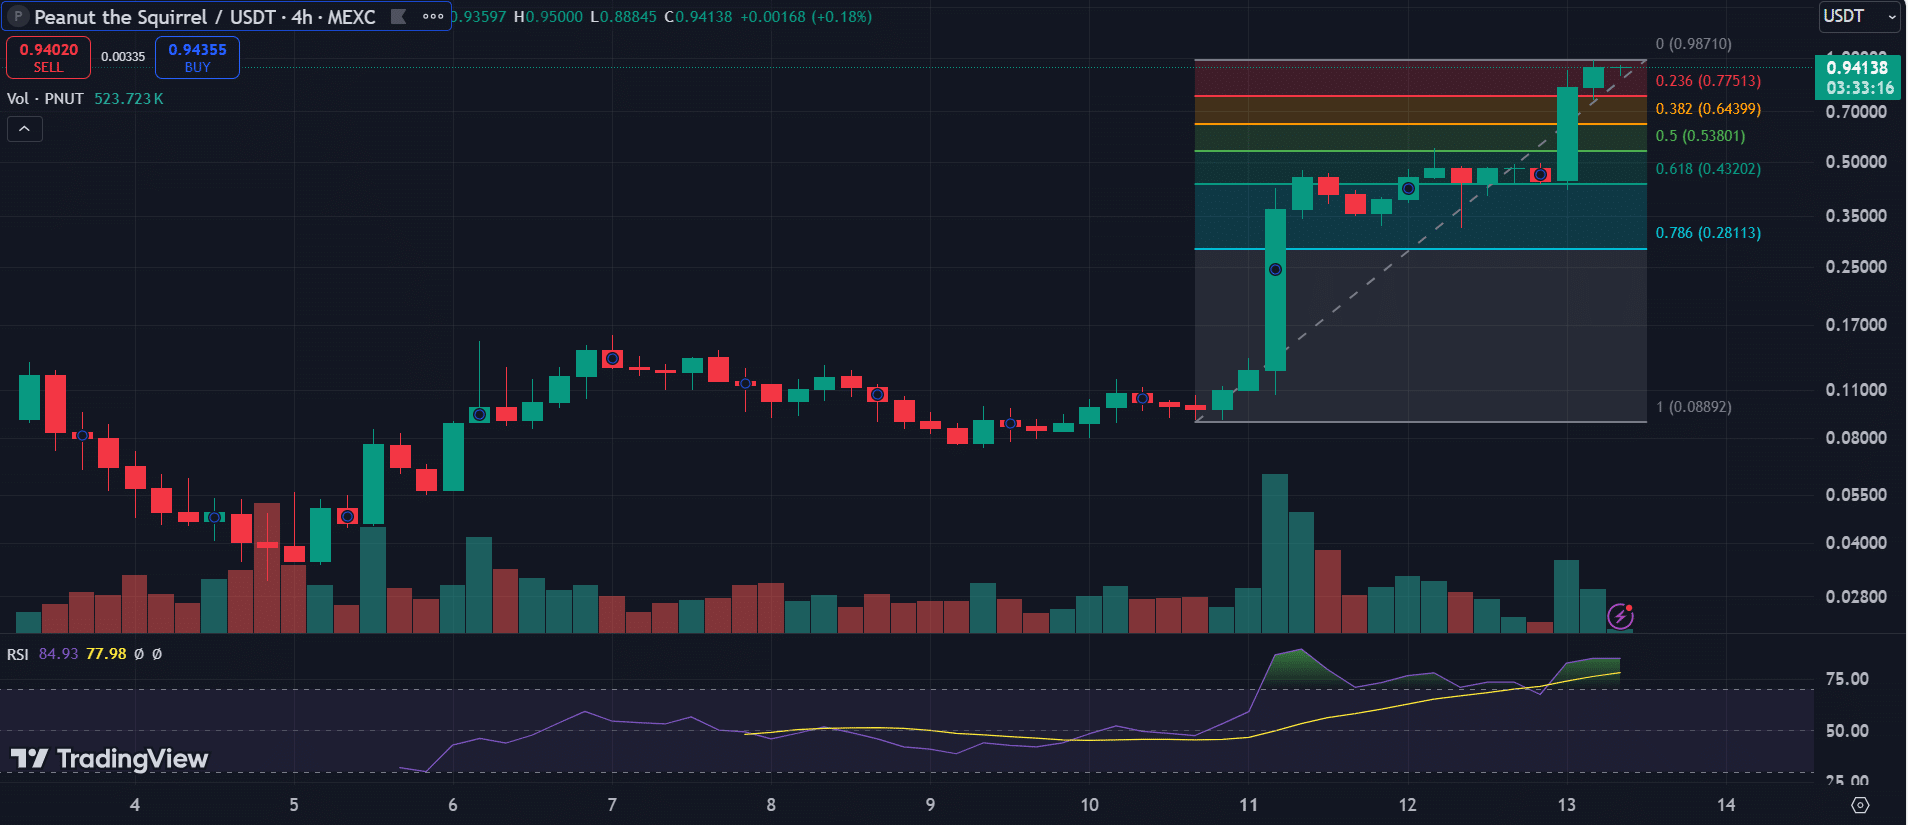The width and height of the screenshot is (1908, 825).
Task: Click price axis label 0.08000
Action: coord(1856,438)
